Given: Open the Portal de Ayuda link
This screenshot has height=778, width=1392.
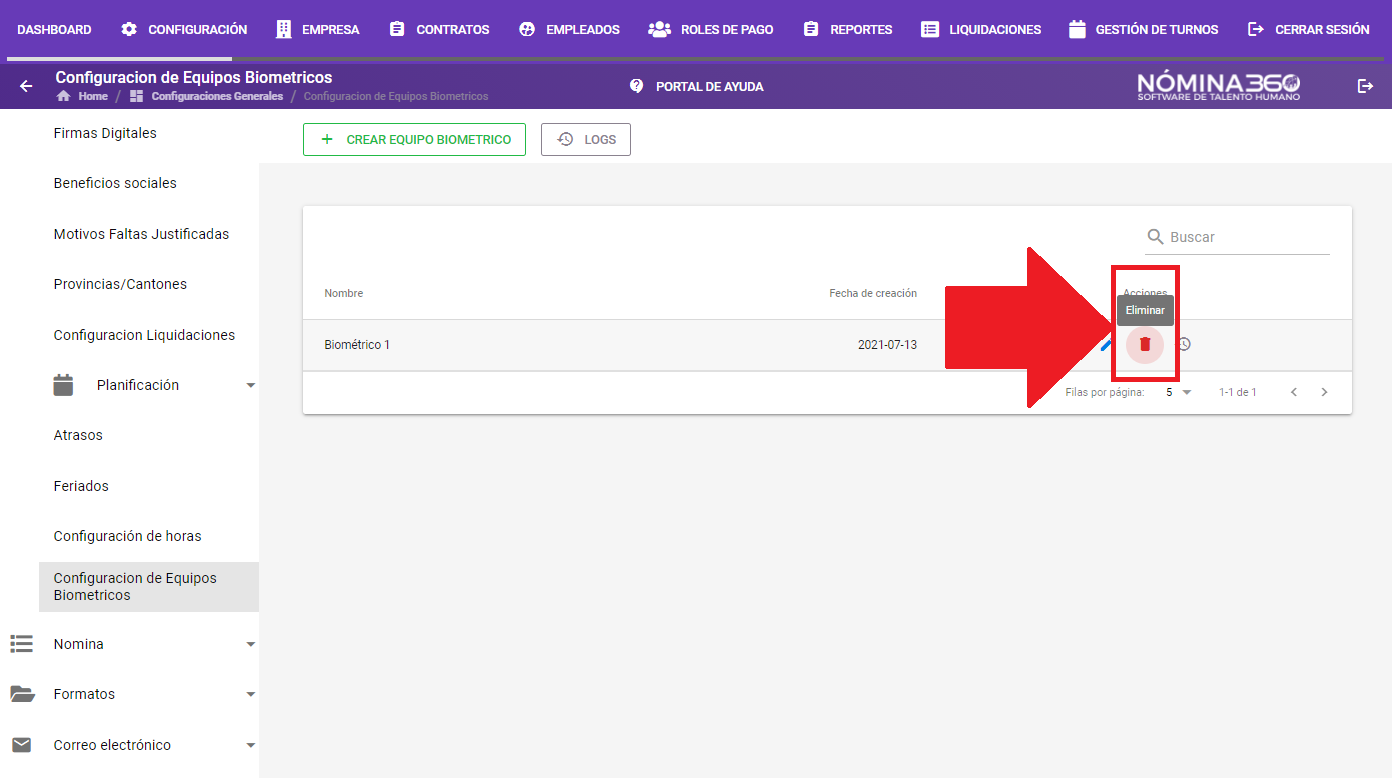Looking at the screenshot, I should pyautogui.click(x=697, y=87).
